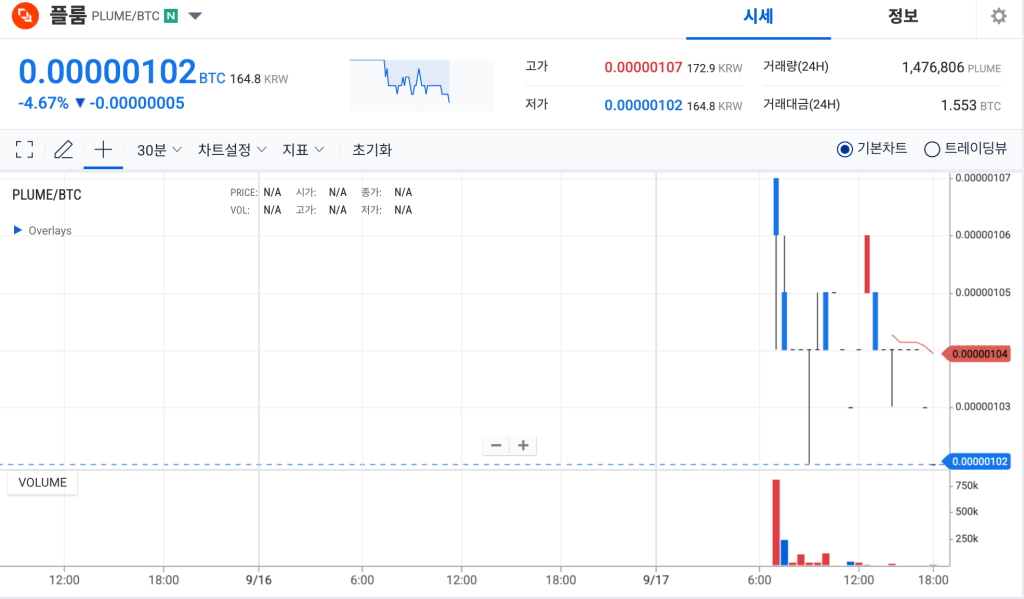The width and height of the screenshot is (1024, 599).
Task: Click the 초기화 reset button
Action: coord(372,149)
